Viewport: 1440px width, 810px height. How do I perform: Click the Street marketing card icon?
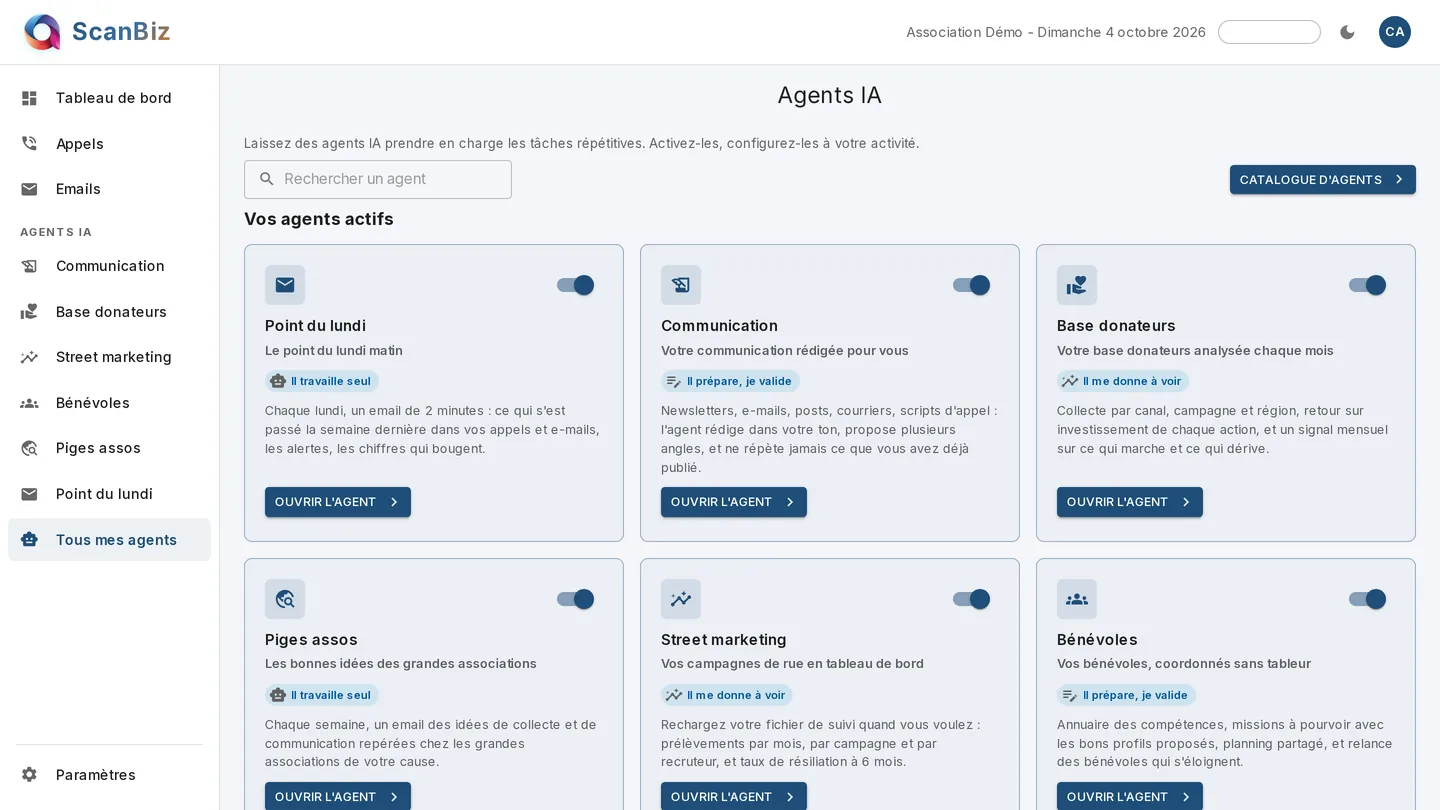[681, 599]
